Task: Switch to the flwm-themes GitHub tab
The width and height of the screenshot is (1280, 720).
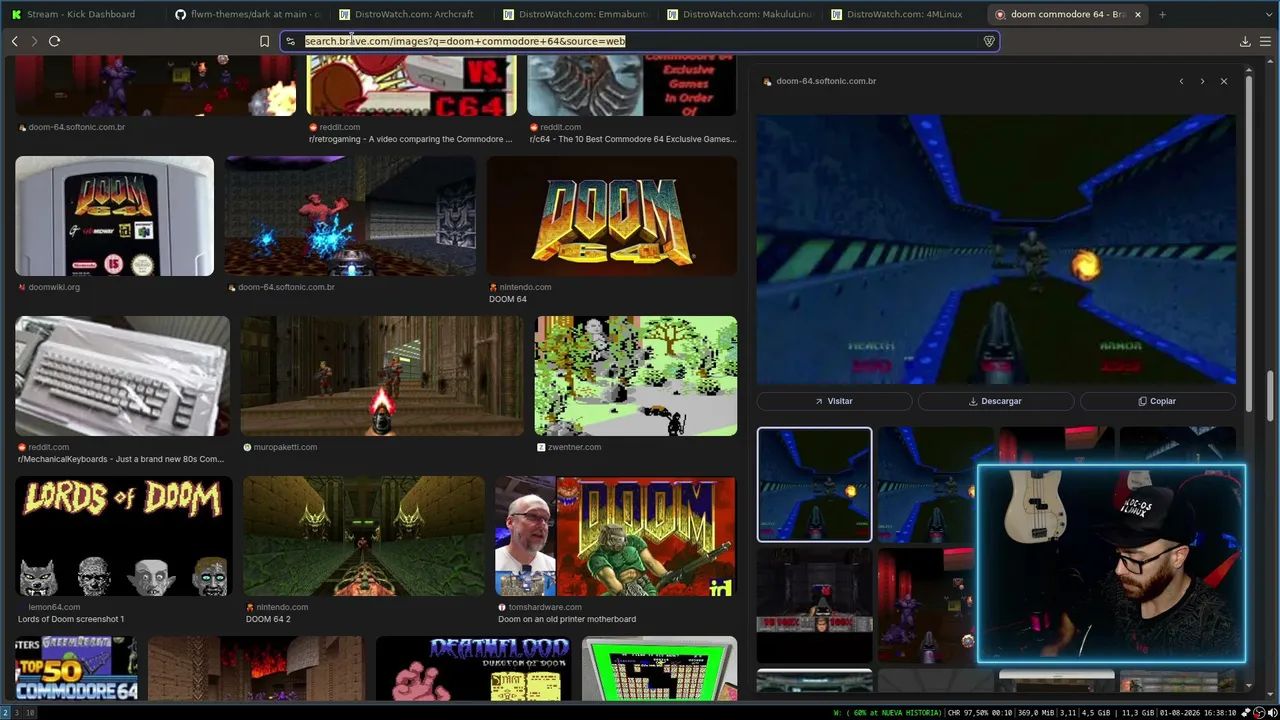Action: tap(246, 14)
